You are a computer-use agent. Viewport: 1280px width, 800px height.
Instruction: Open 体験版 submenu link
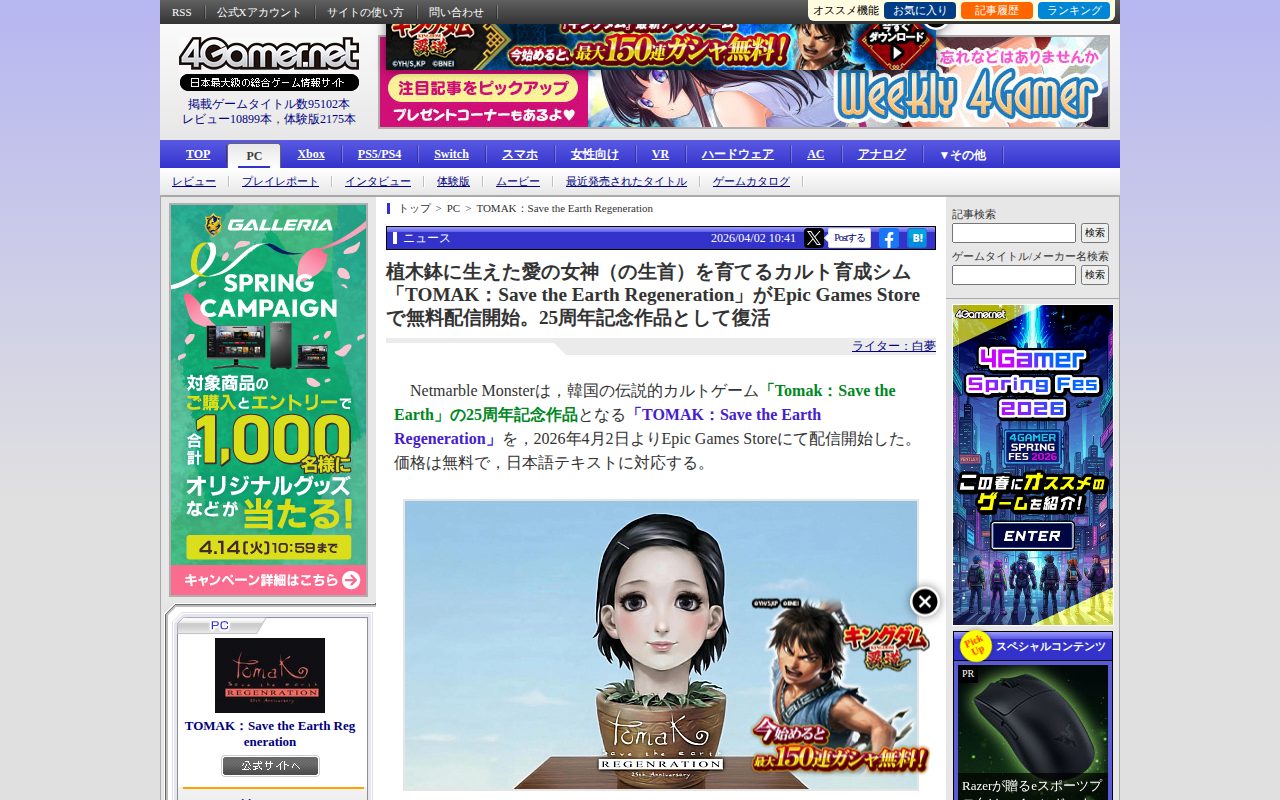[x=453, y=181]
